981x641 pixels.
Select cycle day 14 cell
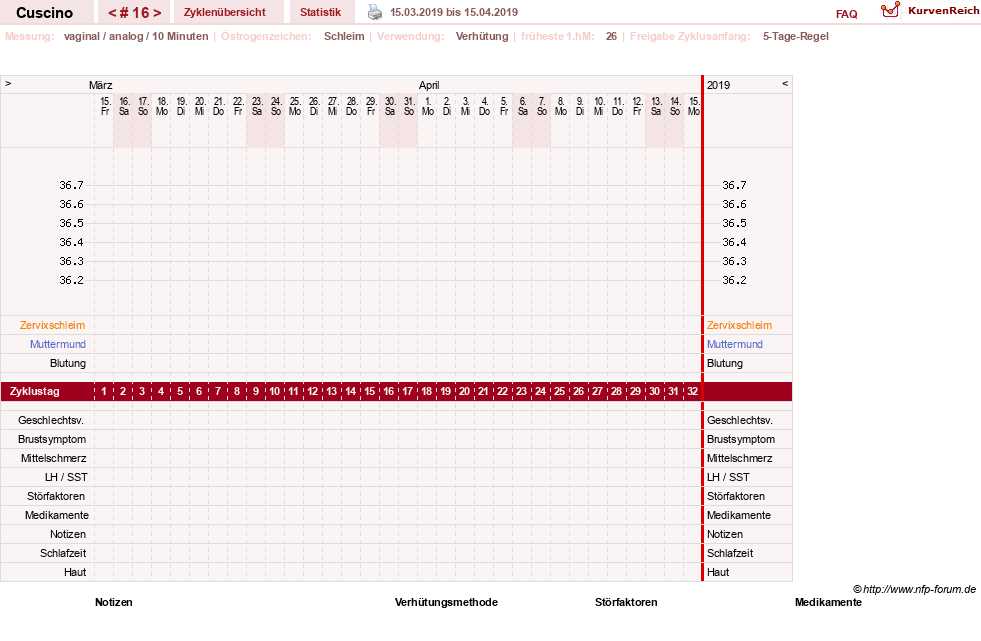pos(351,391)
